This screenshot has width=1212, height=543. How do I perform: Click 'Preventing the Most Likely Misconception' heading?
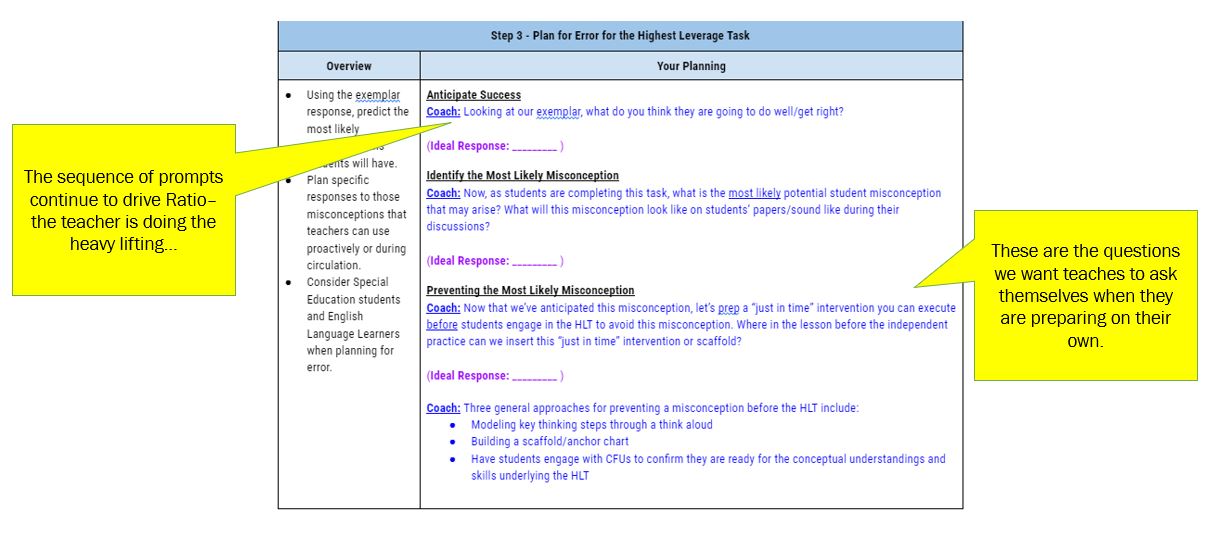click(530, 291)
